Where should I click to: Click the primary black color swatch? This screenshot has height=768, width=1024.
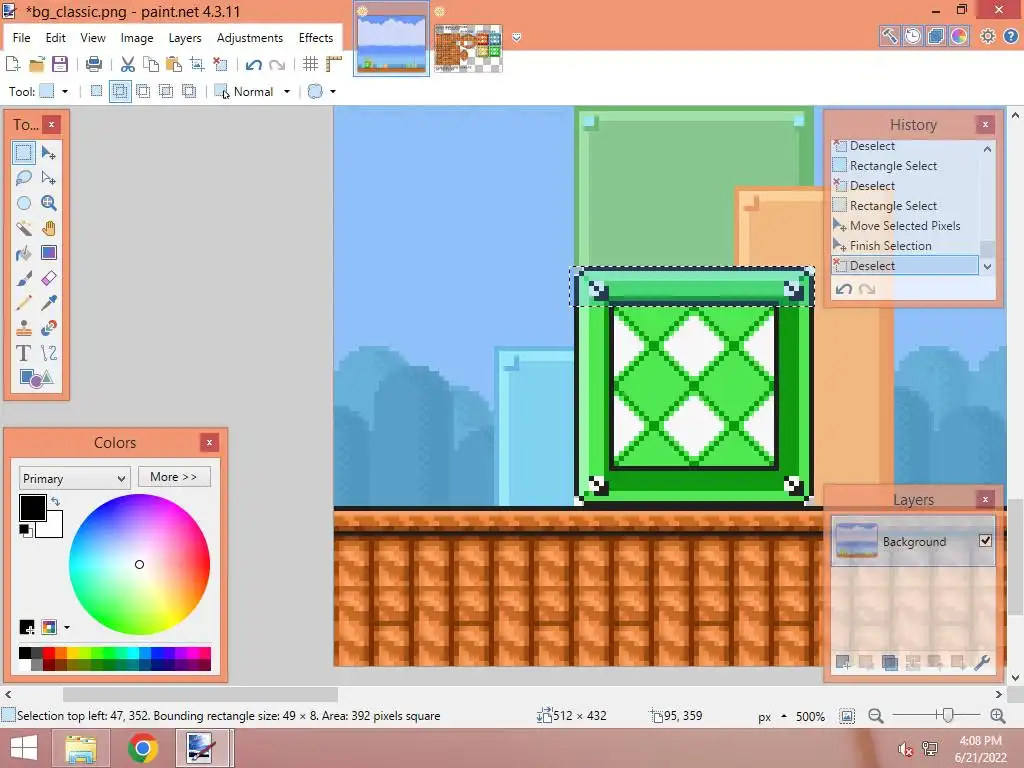click(33, 508)
